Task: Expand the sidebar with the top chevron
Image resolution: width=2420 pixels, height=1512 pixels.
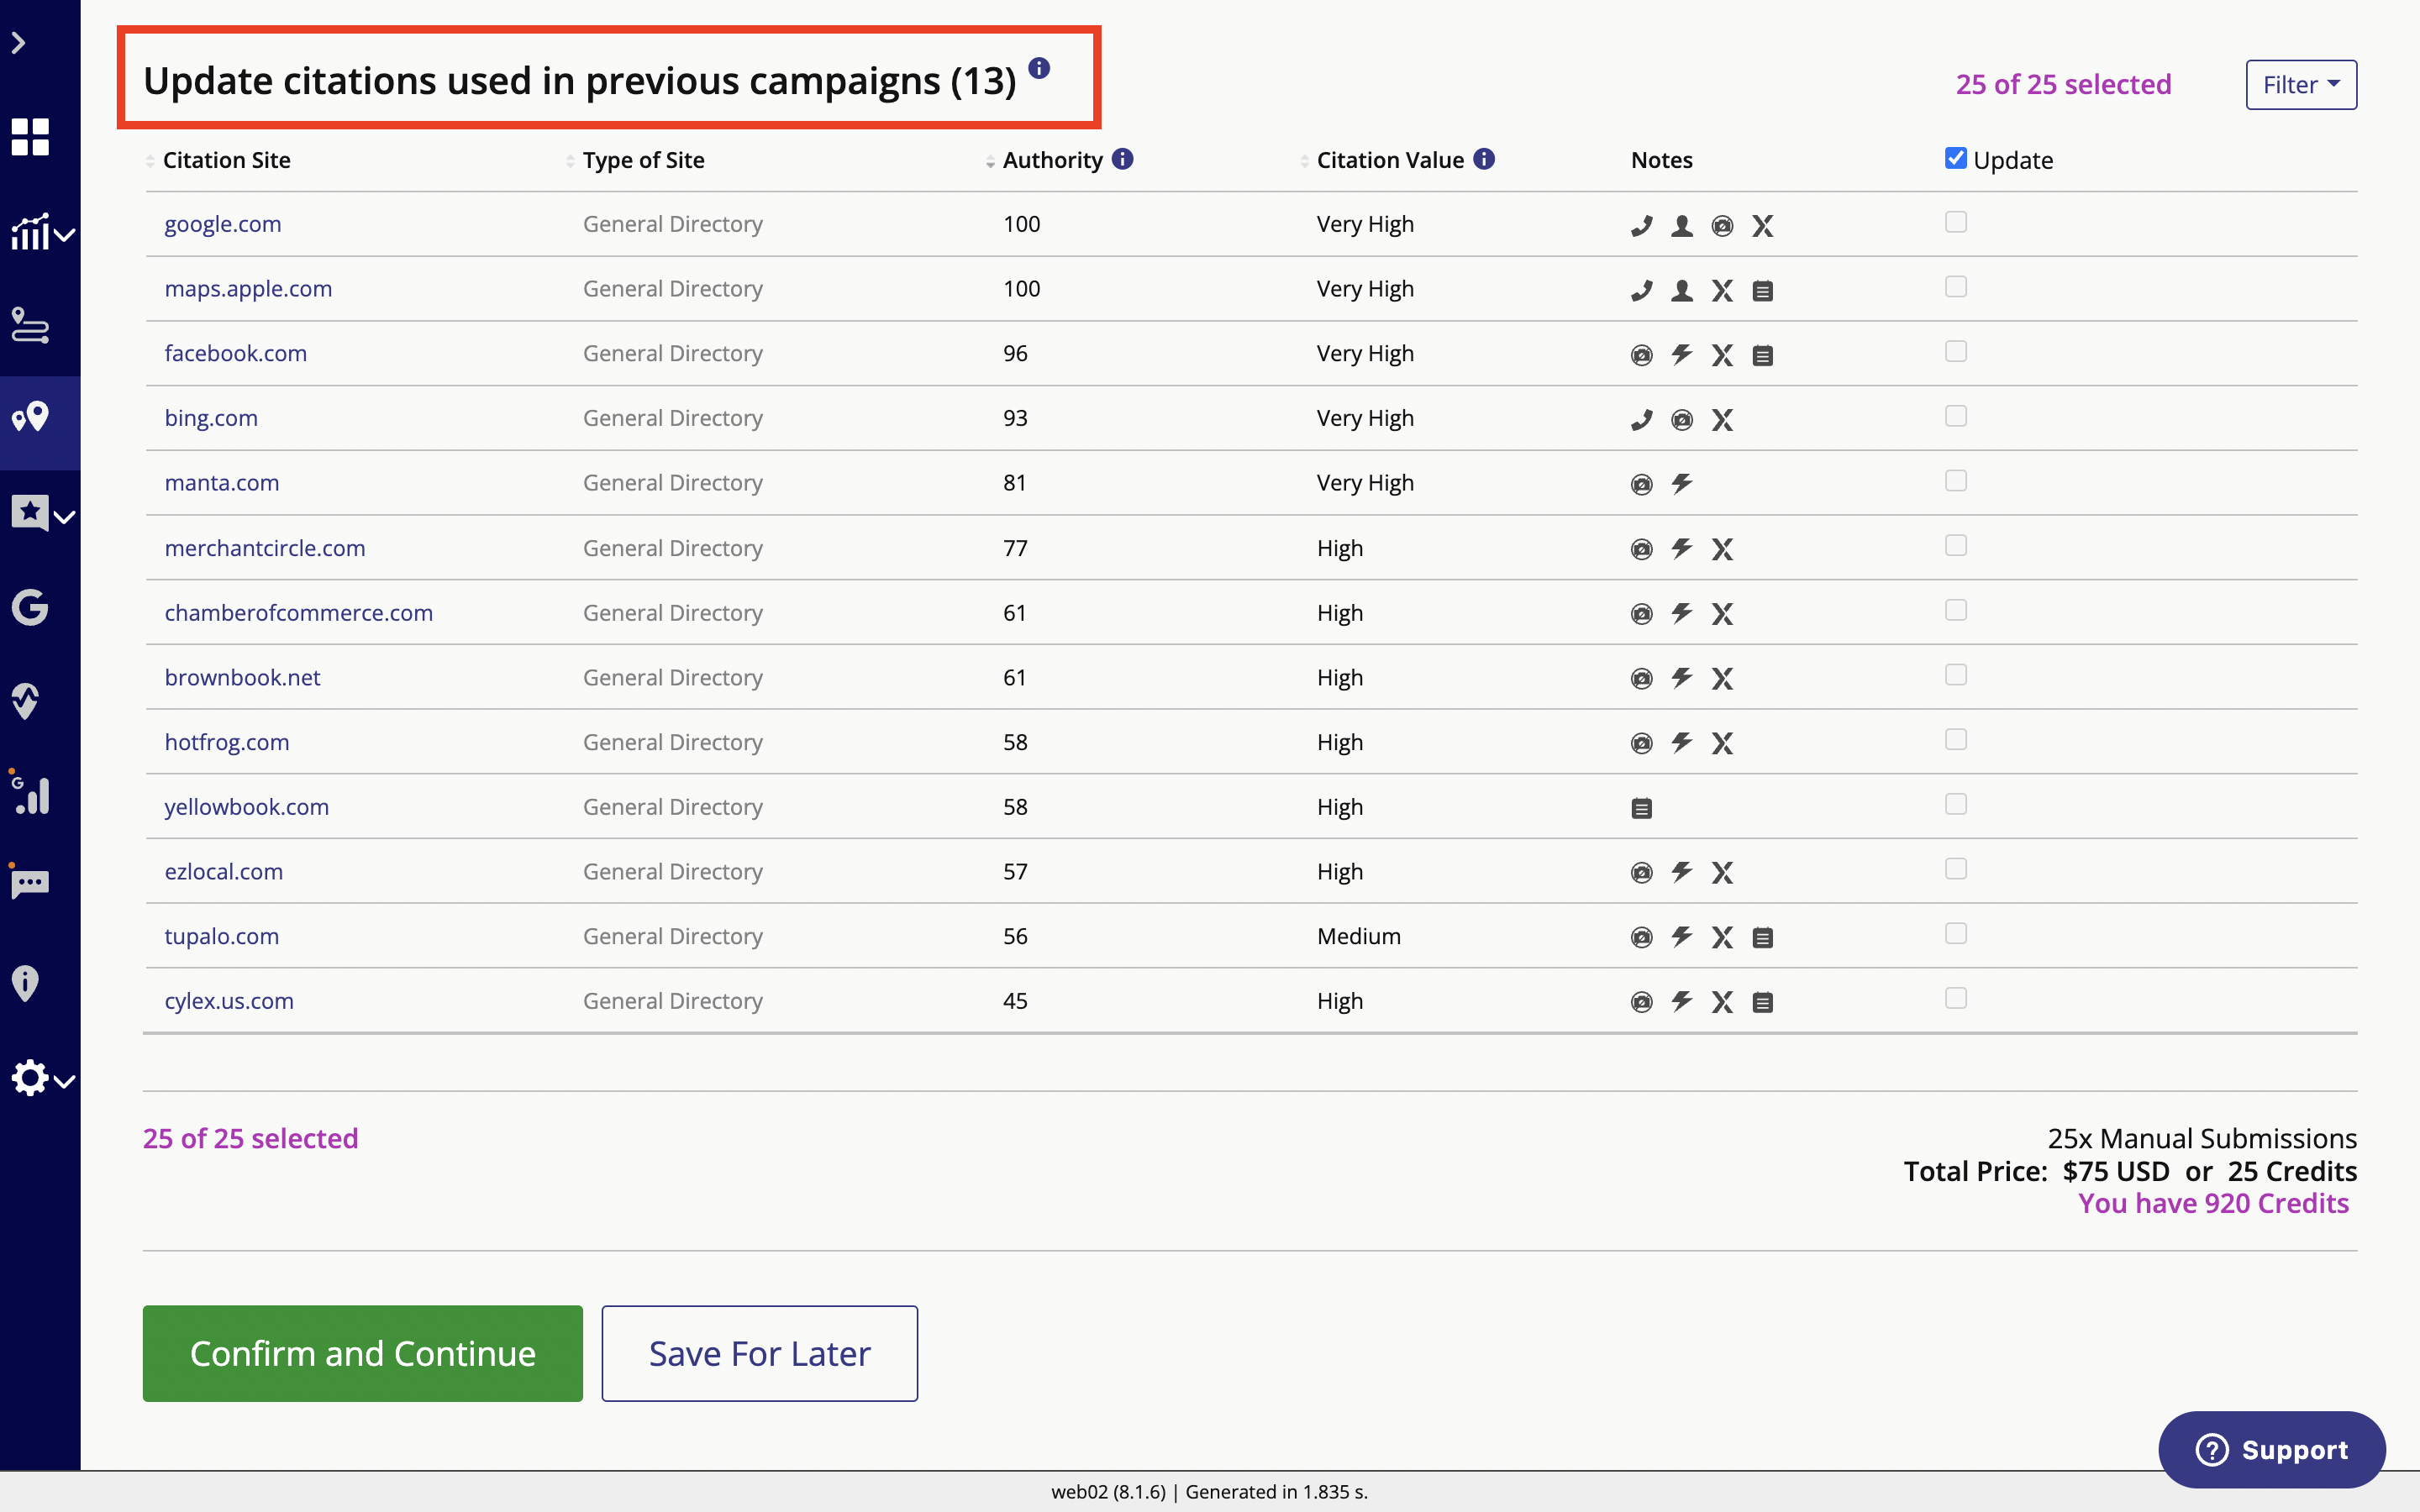Action: click(18, 43)
